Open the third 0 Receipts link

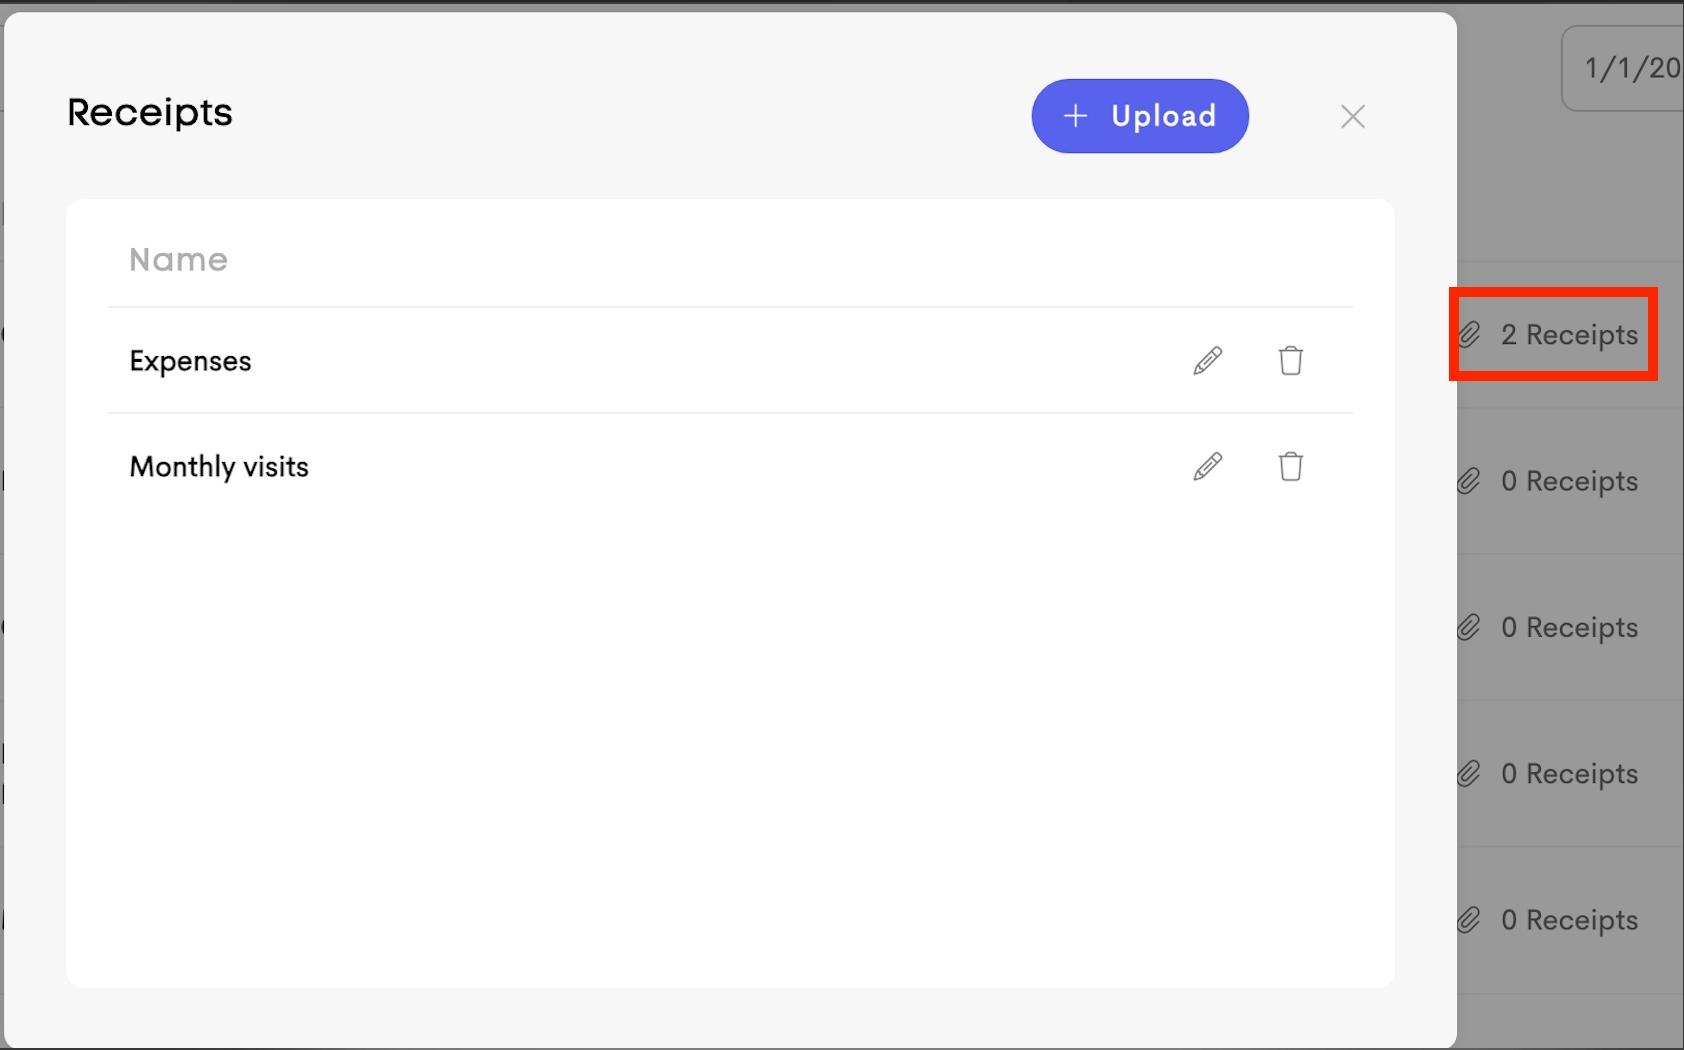point(1569,774)
